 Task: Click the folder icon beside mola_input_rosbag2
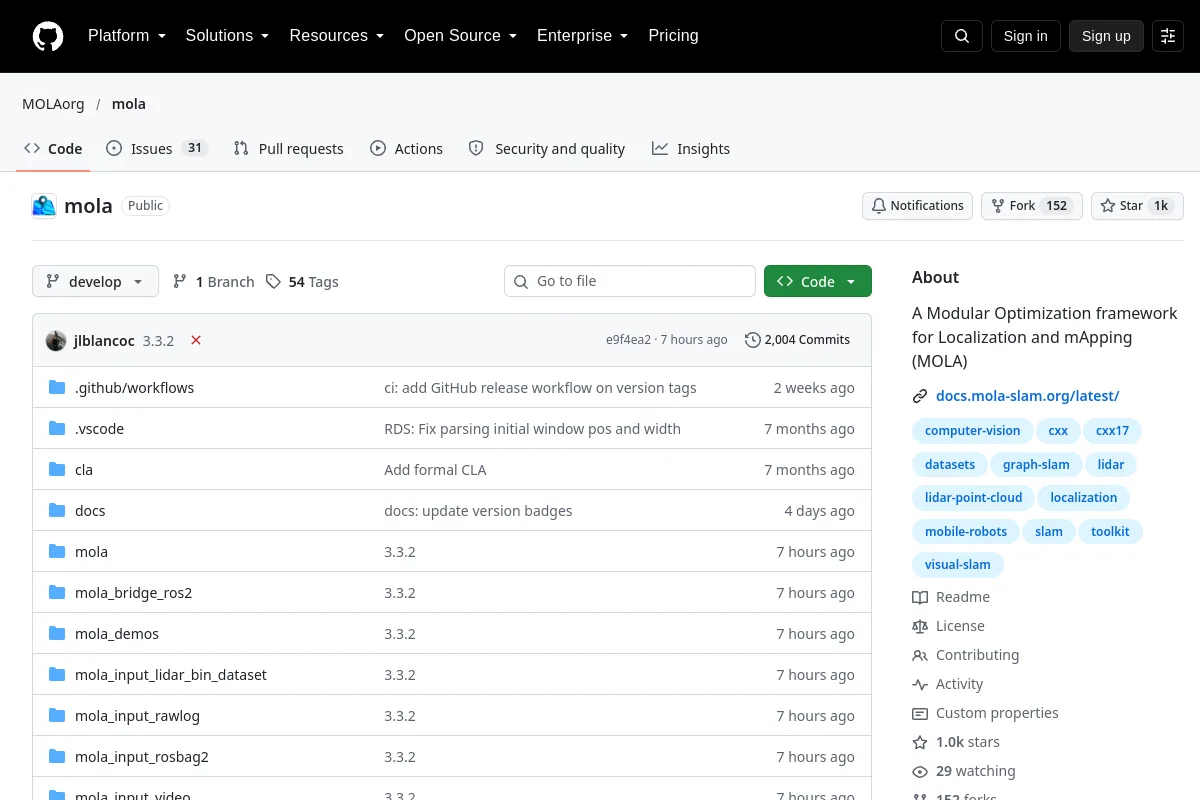[57, 757]
